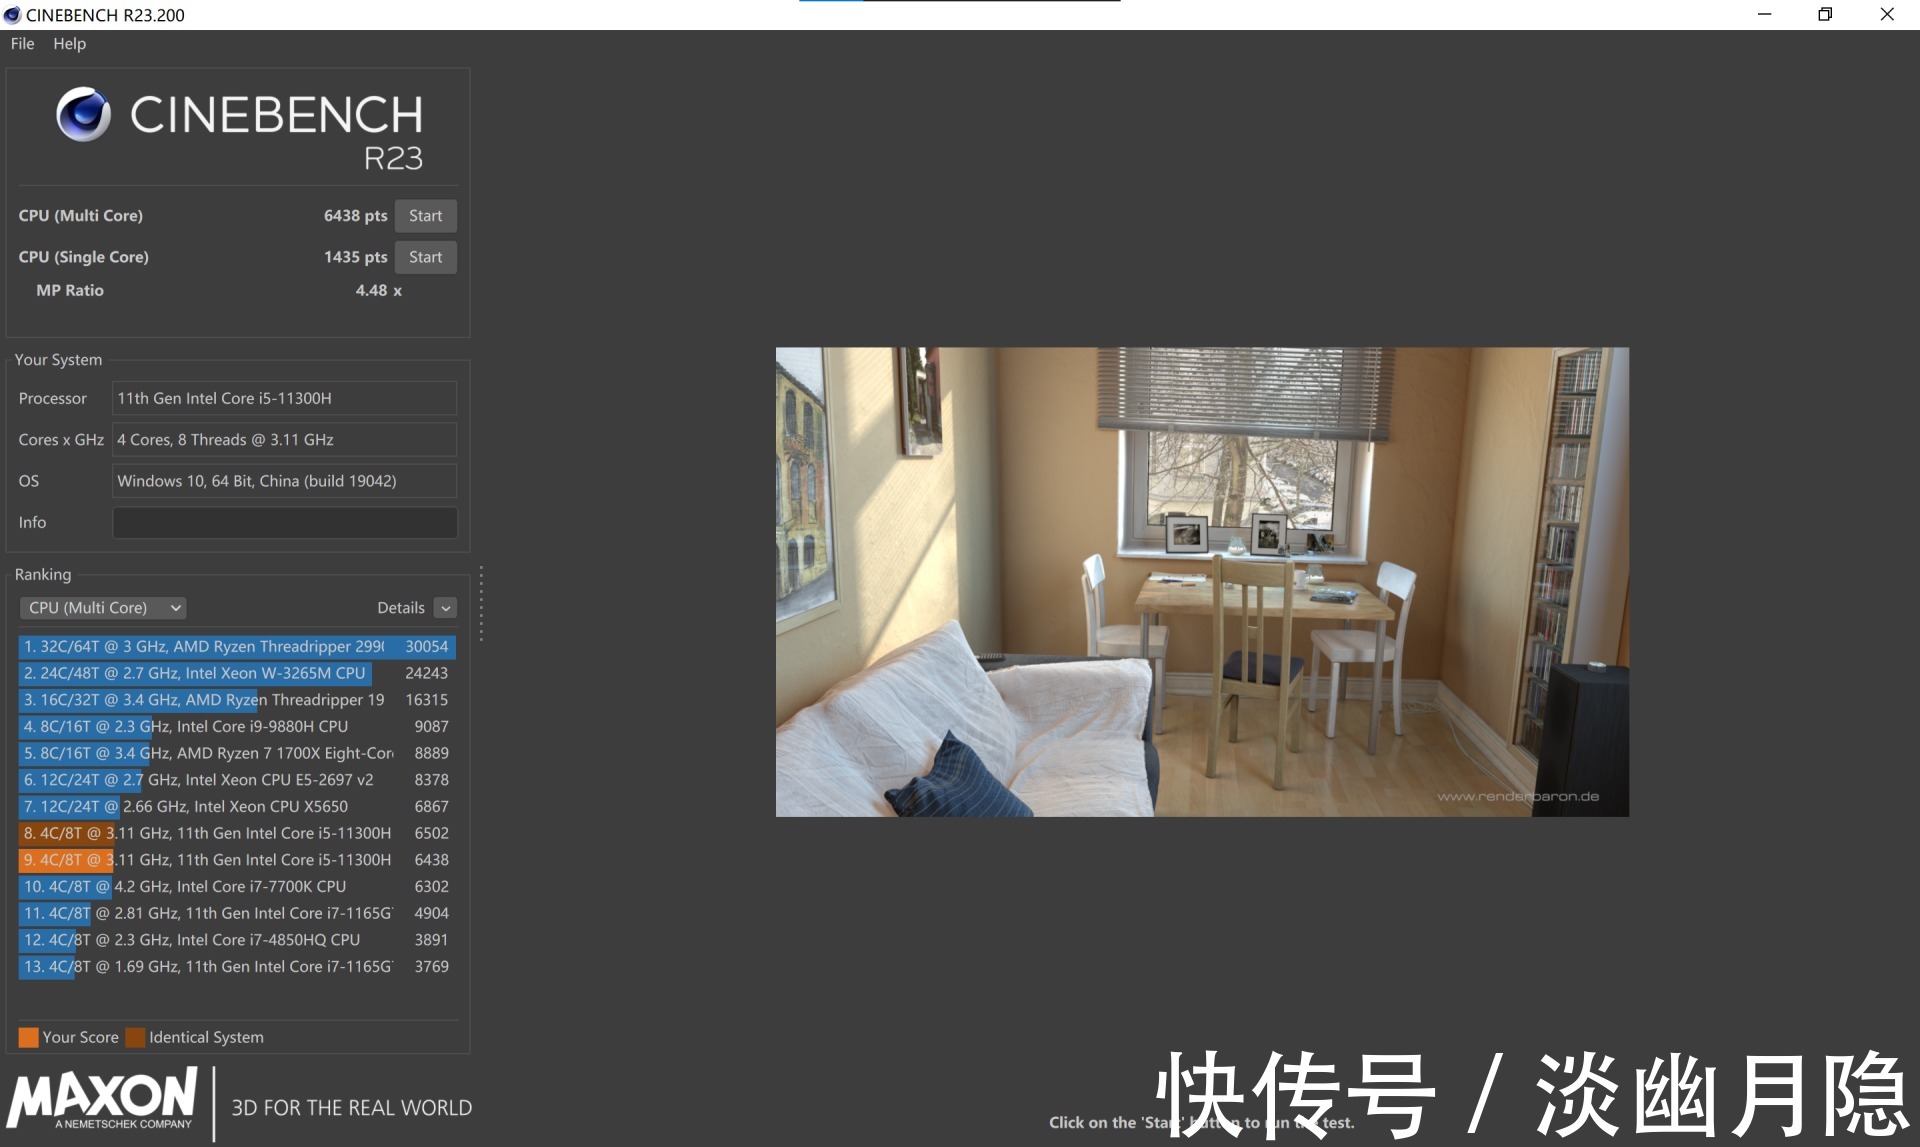Click the rendered room scene image
The image size is (1920, 1147).
click(x=1202, y=582)
